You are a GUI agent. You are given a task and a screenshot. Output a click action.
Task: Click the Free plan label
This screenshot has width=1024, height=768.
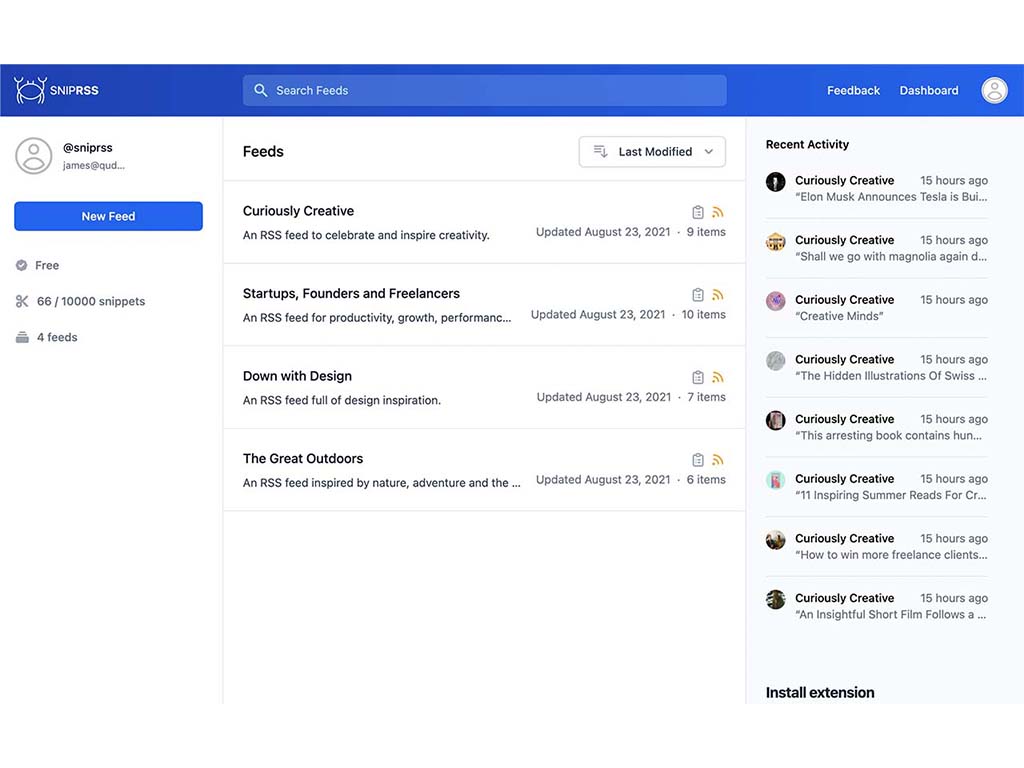pos(47,265)
